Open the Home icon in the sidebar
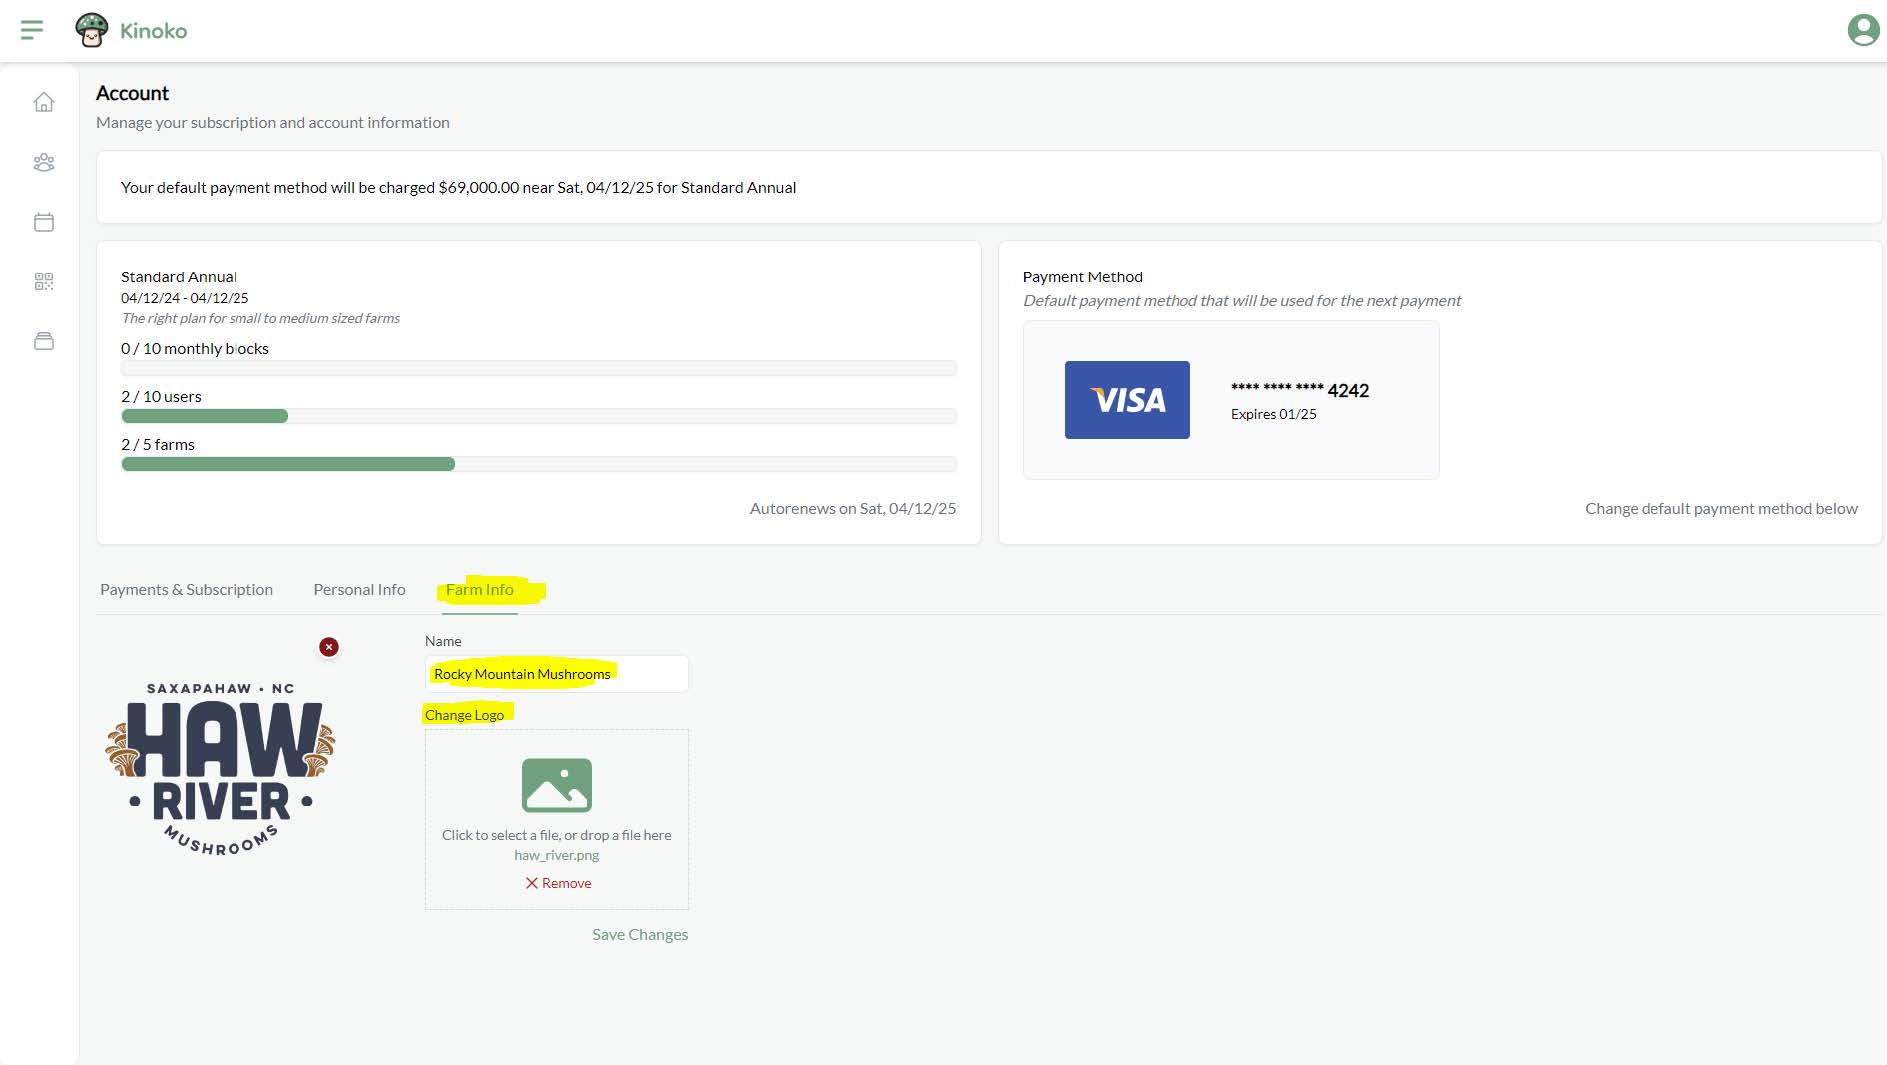The image size is (1887, 1065). (x=44, y=103)
